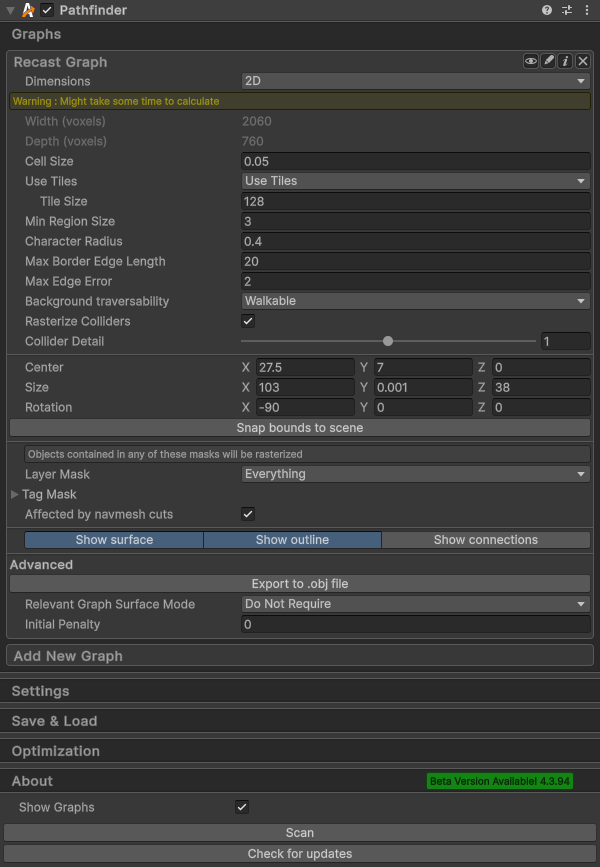This screenshot has height=867, width=600.
Task: Open Background traversability dropdown
Action: 415,301
